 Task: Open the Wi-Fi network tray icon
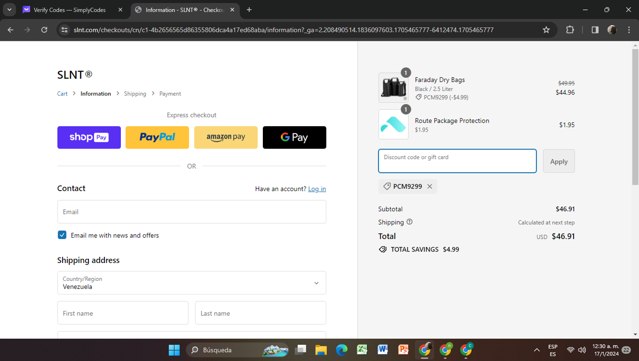tap(571, 350)
